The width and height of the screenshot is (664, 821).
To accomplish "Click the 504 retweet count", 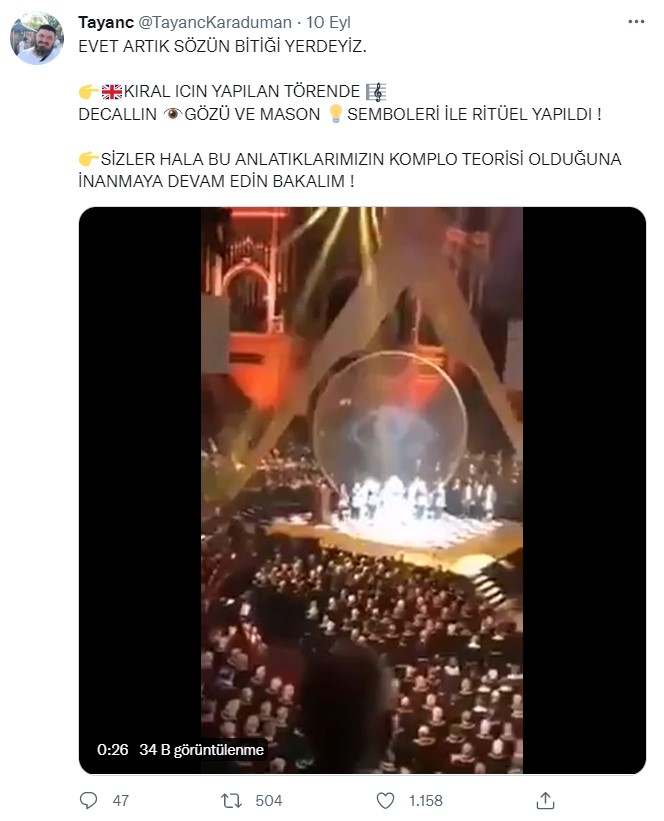I will (269, 801).
